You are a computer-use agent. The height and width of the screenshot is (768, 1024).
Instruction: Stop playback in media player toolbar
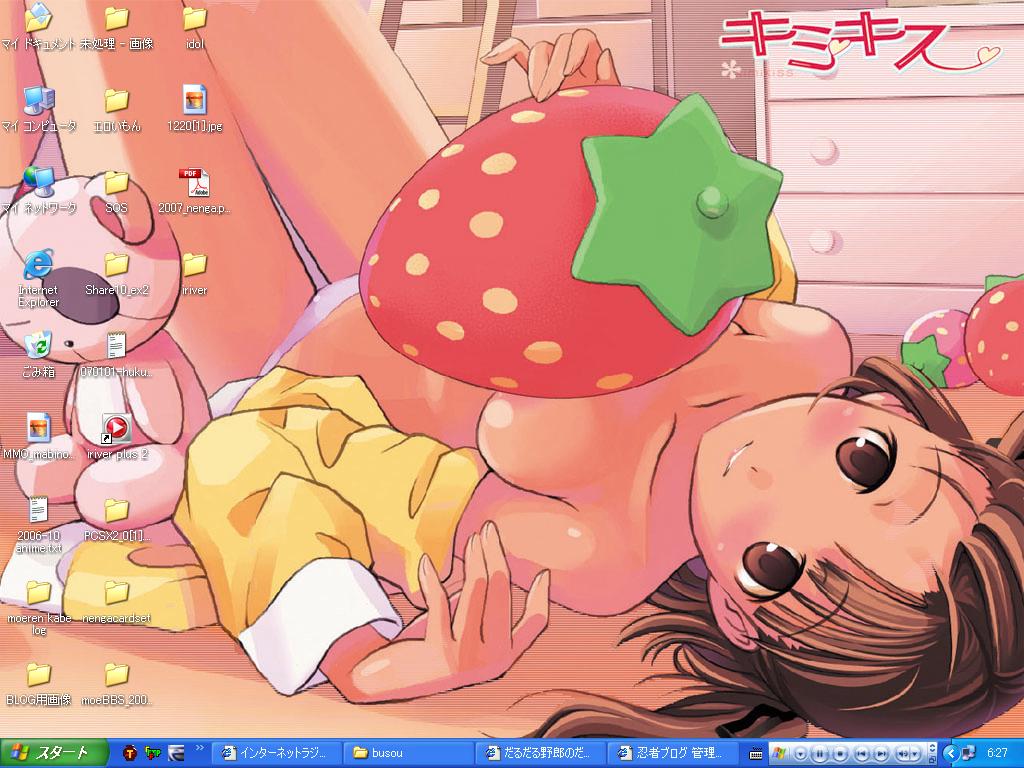840,754
